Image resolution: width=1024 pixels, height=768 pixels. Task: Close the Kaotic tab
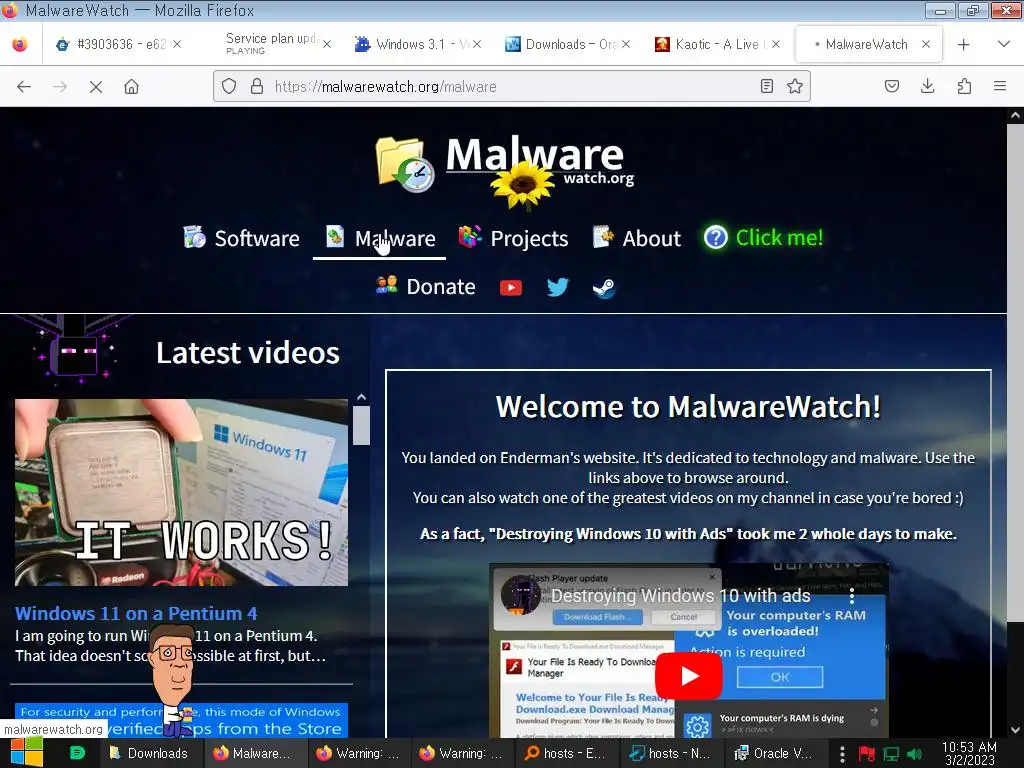pos(775,44)
